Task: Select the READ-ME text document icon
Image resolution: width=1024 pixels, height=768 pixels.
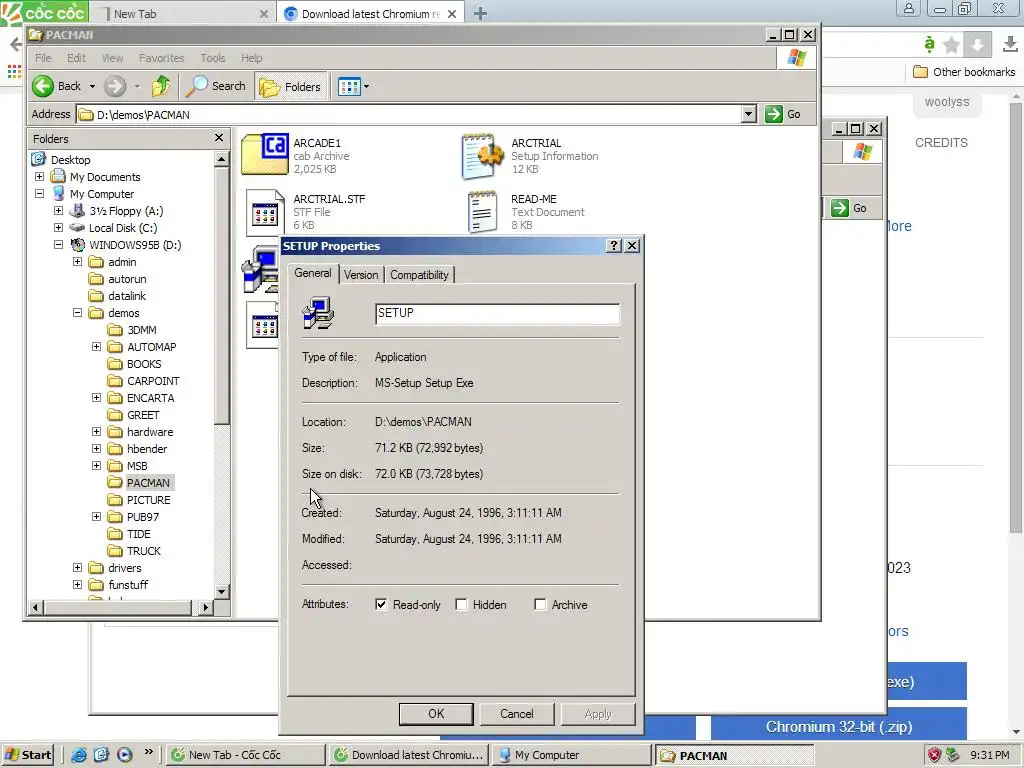Action: (x=483, y=212)
